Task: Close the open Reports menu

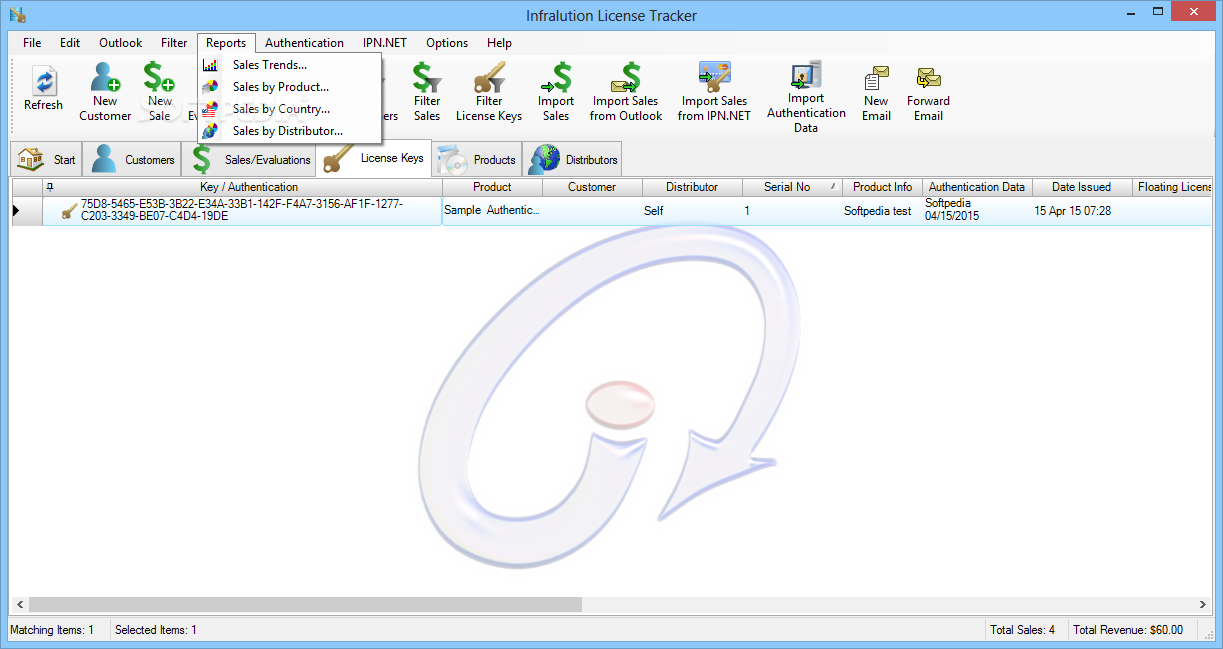Action: 226,43
